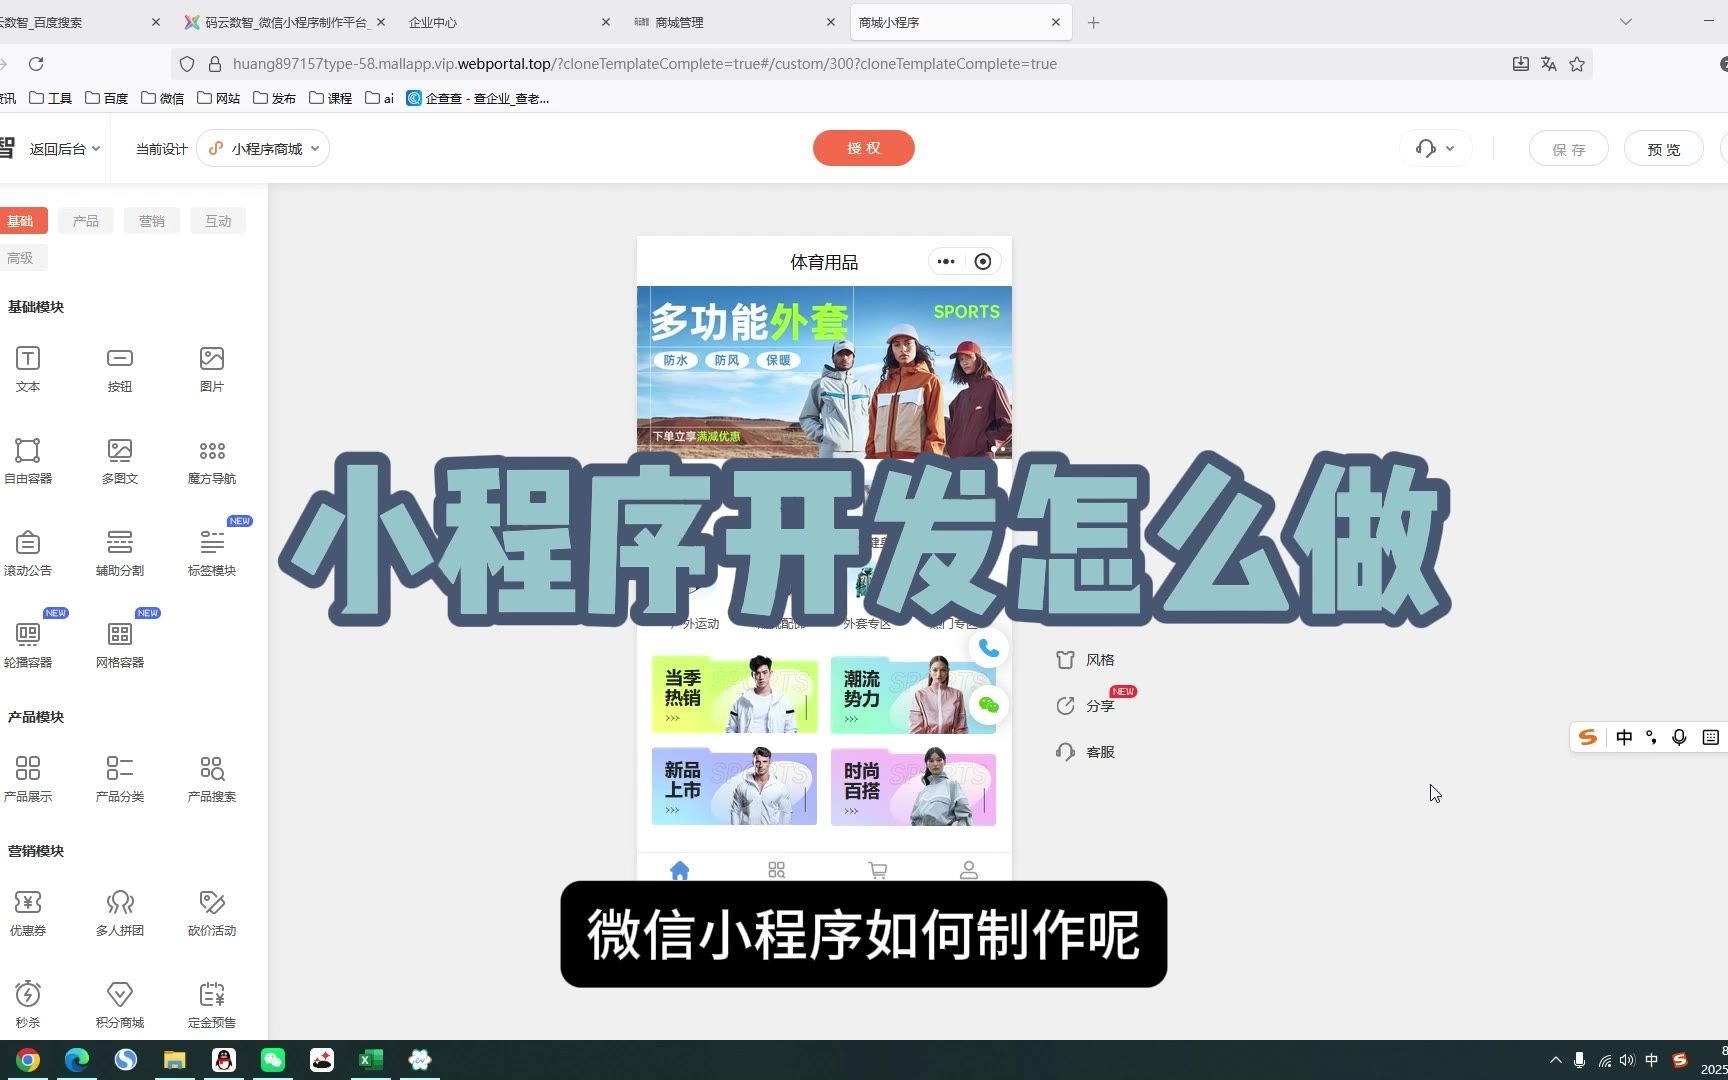The image size is (1728, 1080).
Task: Open WeChat from the Windows taskbar
Action: pyautogui.click(x=273, y=1060)
